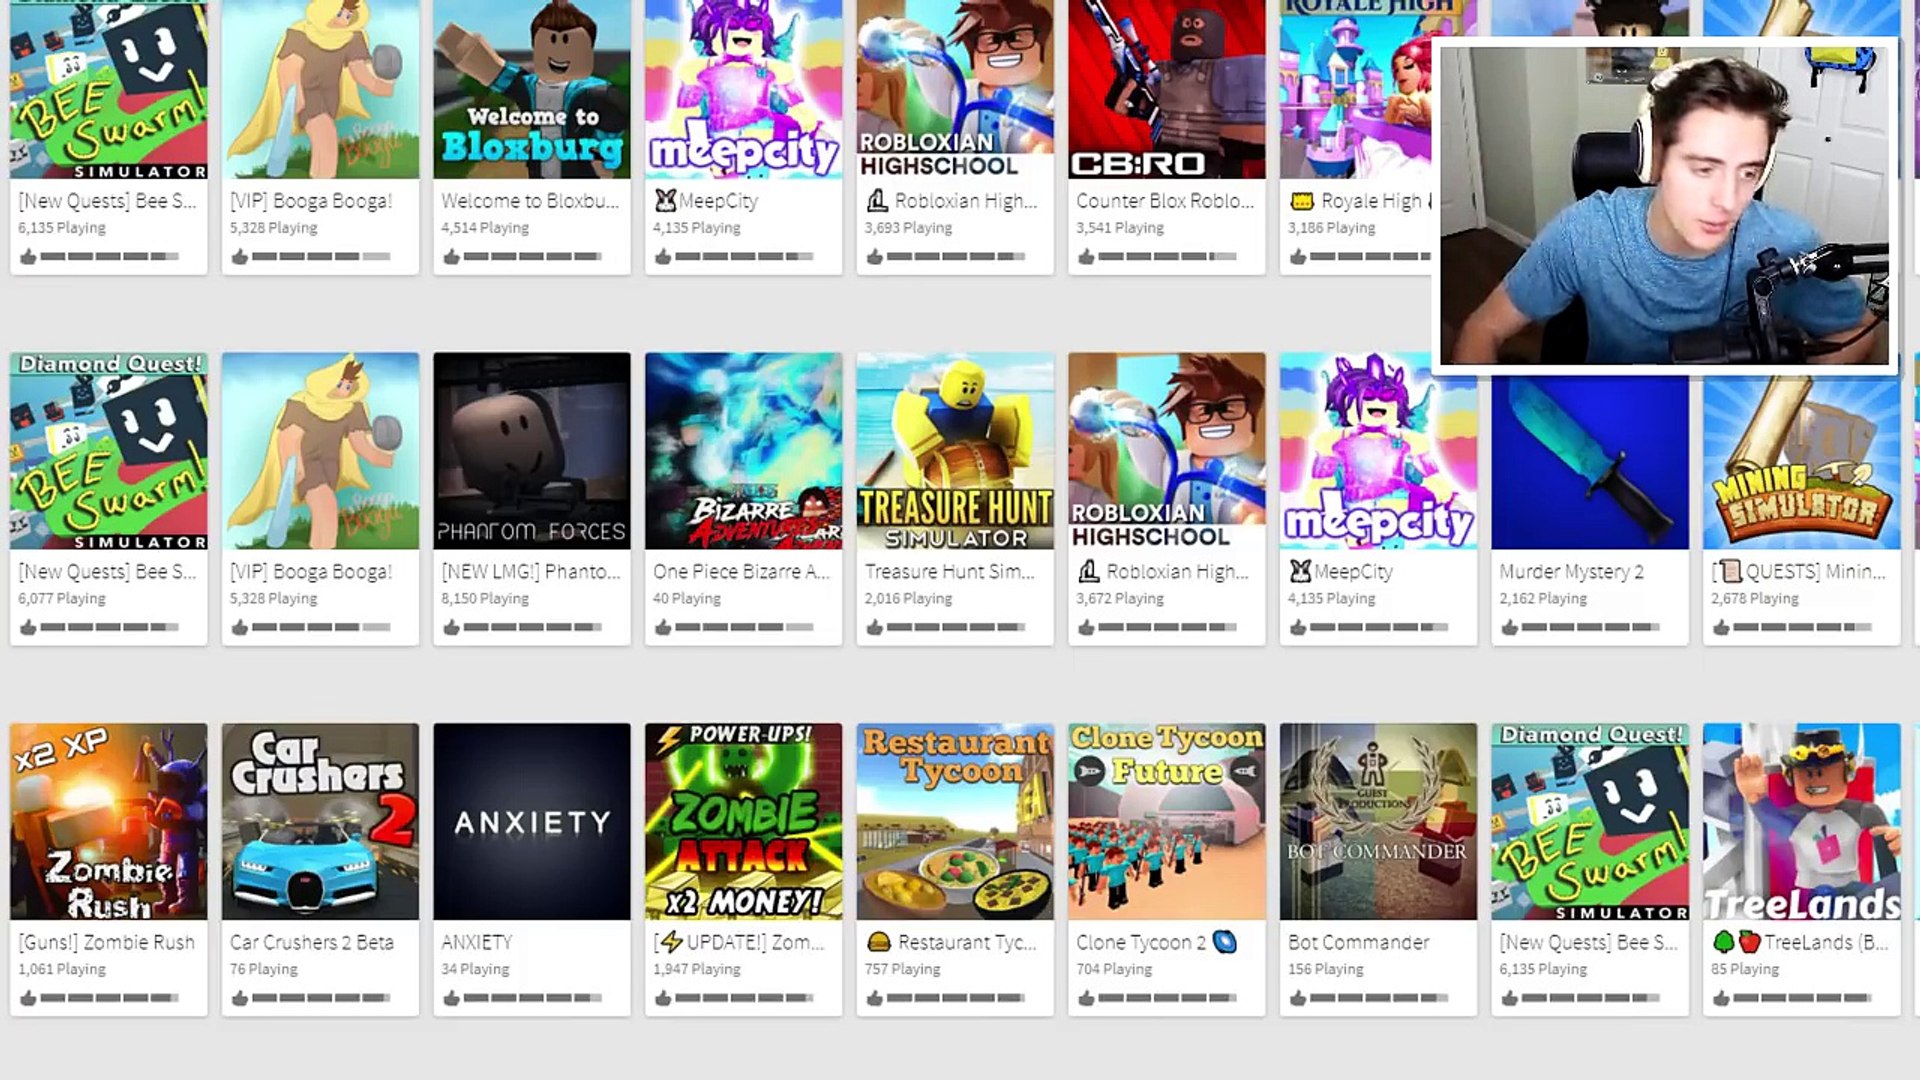Open the Phantom Forces game thumbnail

[x=531, y=450]
